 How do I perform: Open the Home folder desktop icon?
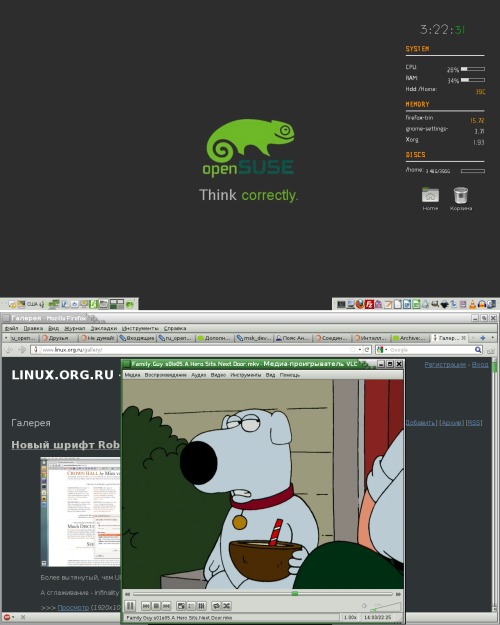coord(430,199)
